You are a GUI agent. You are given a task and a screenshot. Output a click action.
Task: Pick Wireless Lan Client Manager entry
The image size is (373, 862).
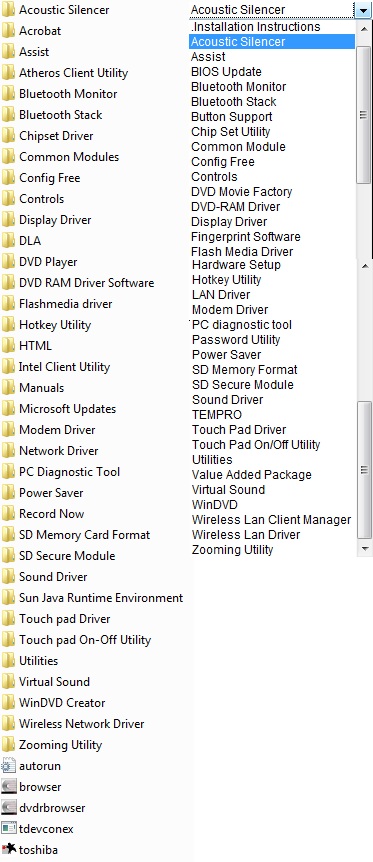[271, 520]
